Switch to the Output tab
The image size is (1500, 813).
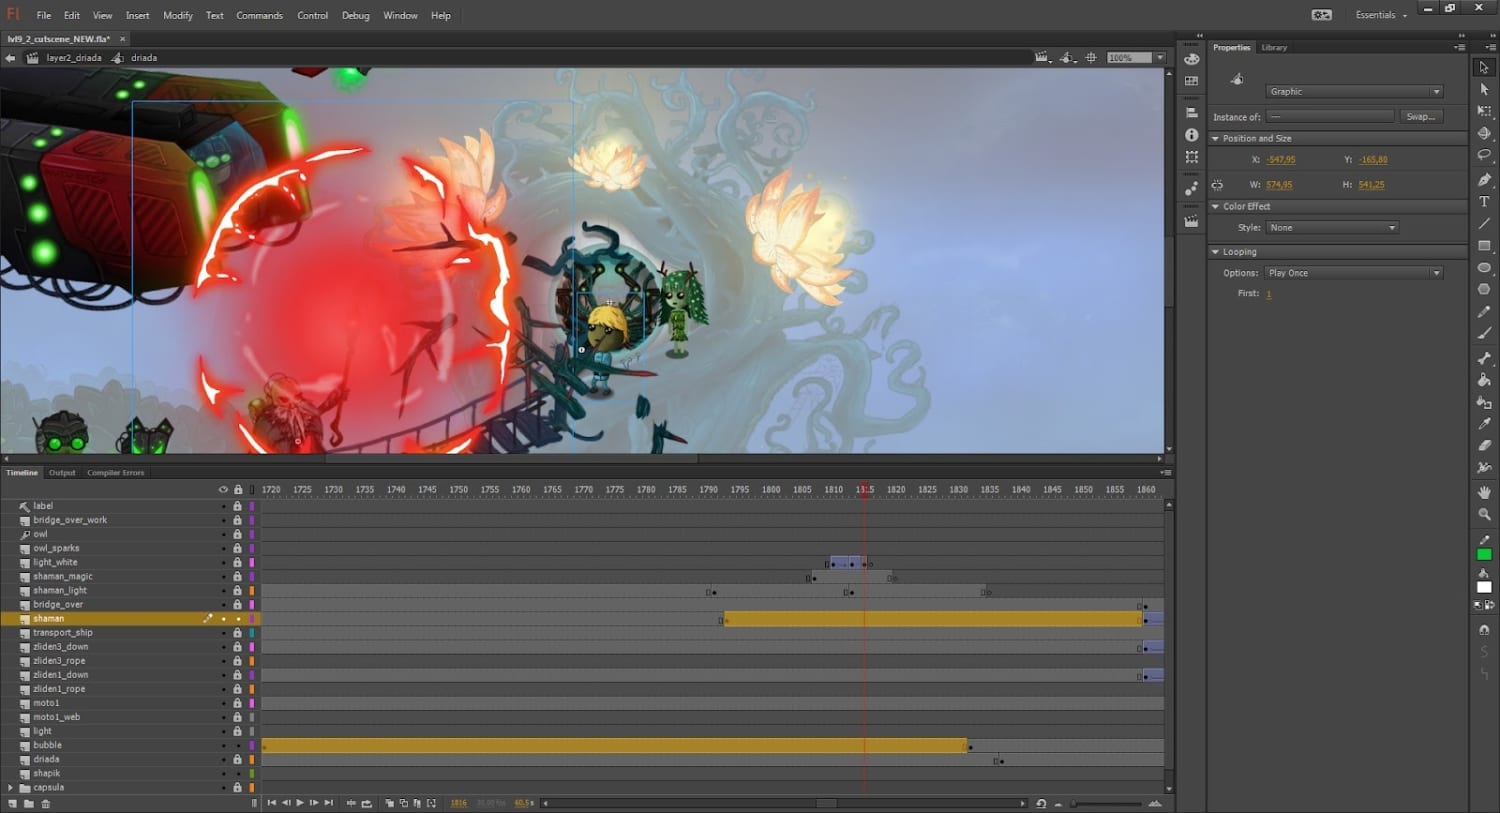pyautogui.click(x=62, y=473)
